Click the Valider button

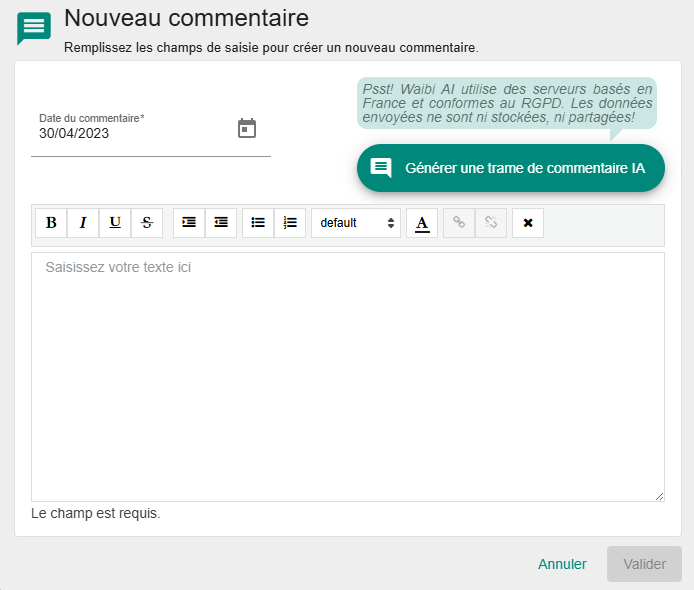coord(644,564)
